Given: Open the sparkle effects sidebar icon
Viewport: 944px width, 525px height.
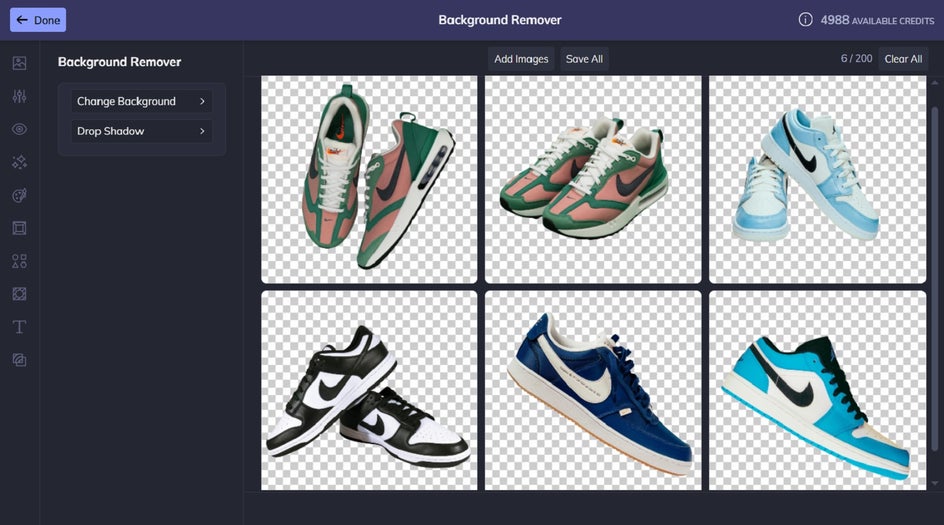Looking at the screenshot, I should tap(19, 162).
